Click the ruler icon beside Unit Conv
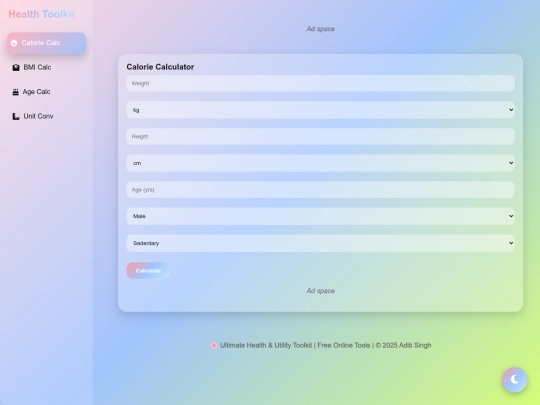The width and height of the screenshot is (540, 405). [16, 116]
